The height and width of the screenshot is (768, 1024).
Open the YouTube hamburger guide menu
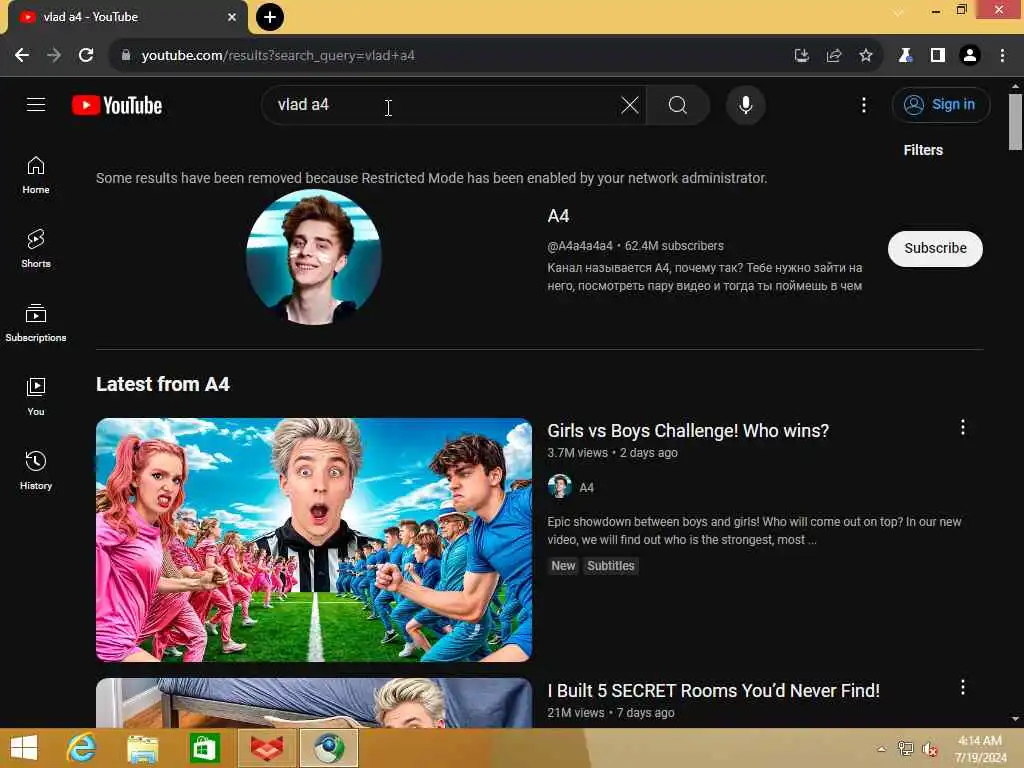36,104
